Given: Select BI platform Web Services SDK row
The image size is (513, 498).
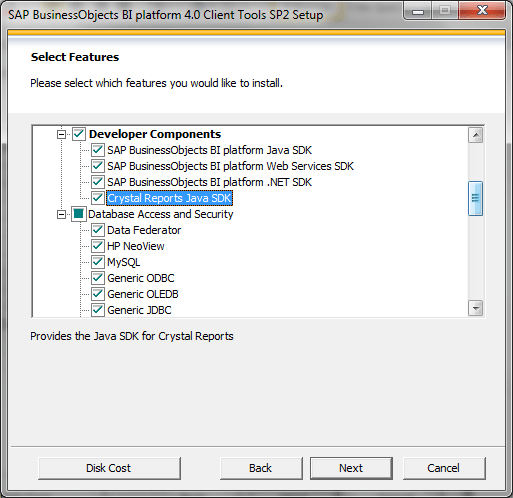Looking at the screenshot, I should 230,166.
